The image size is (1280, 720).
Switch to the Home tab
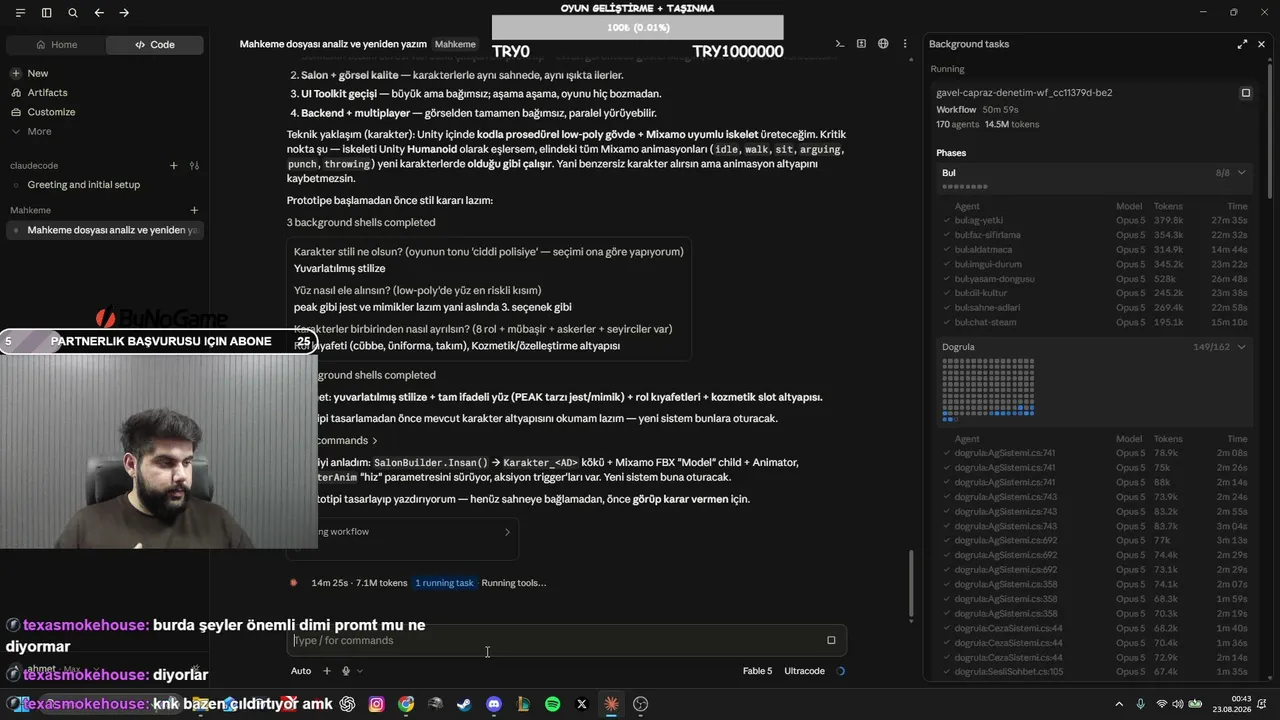56,45
